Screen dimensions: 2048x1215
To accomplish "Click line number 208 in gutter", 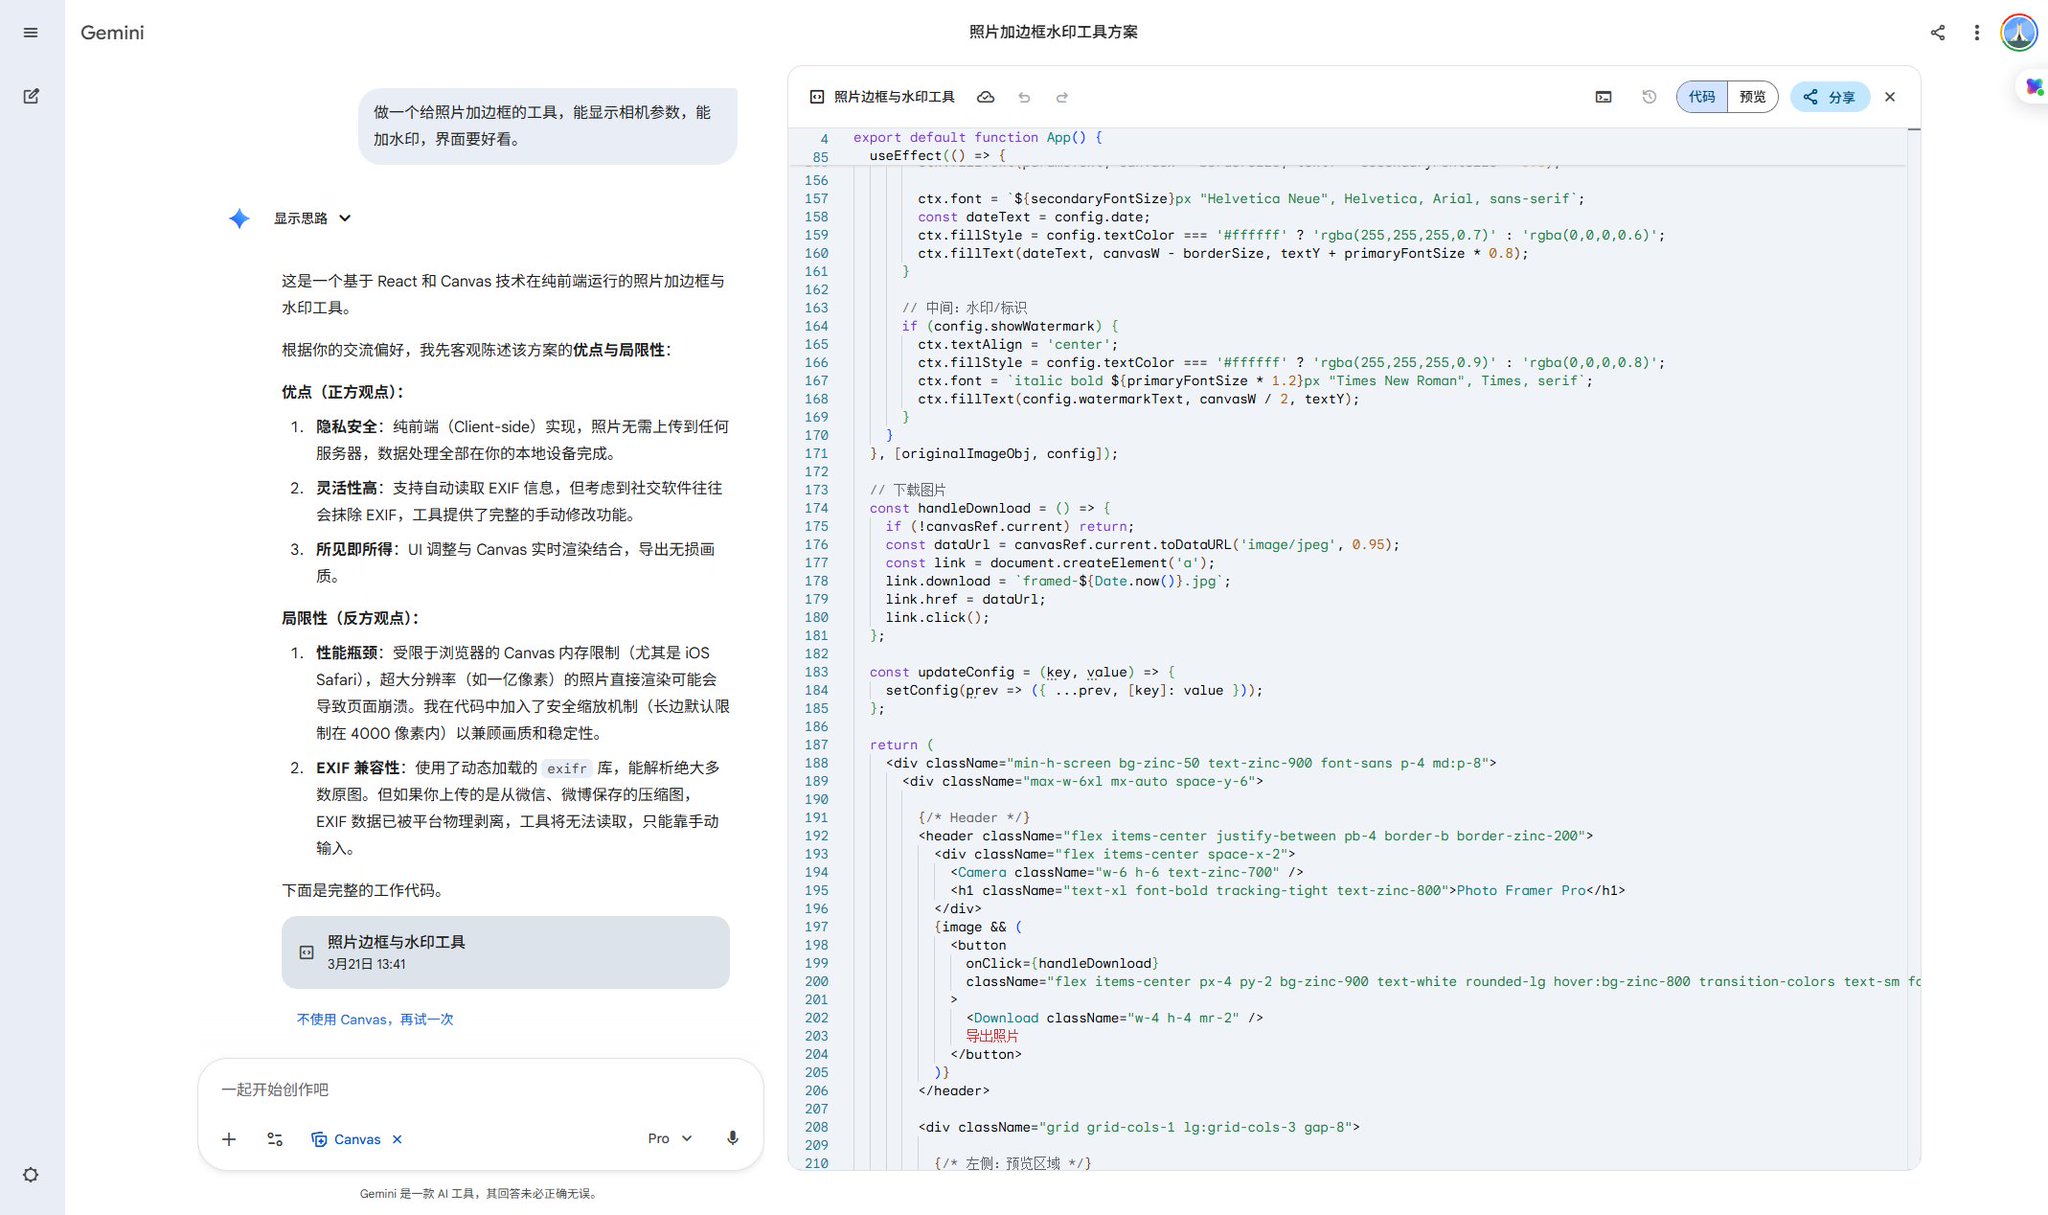I will click(x=816, y=1127).
